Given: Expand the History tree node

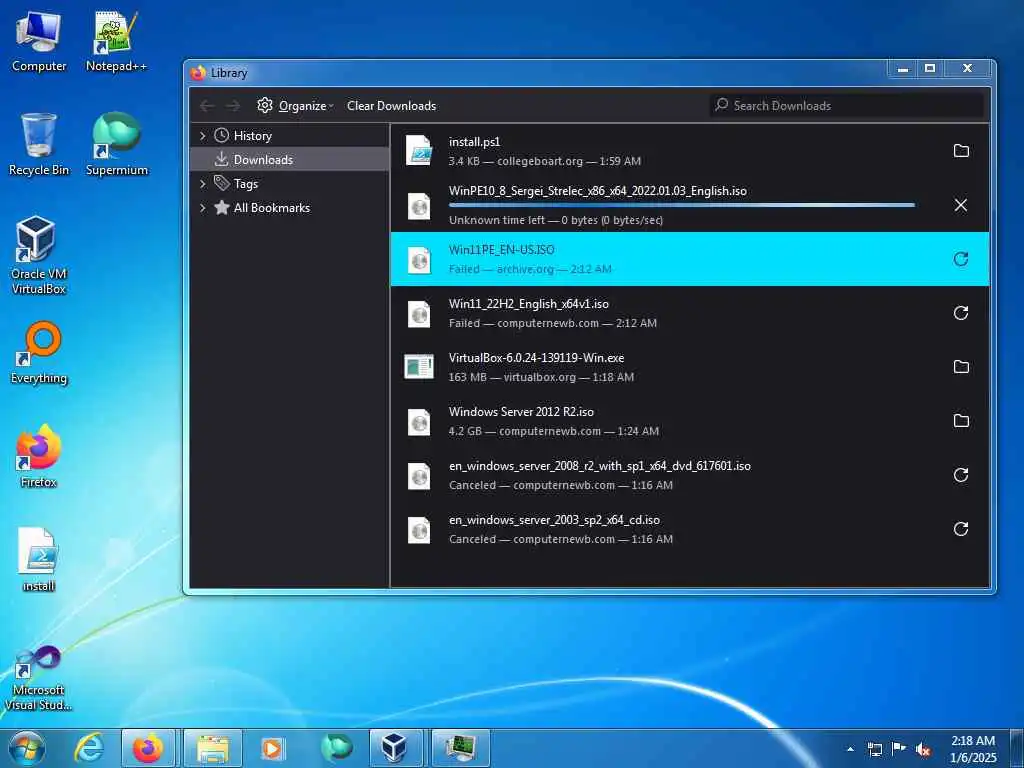Looking at the screenshot, I should (x=202, y=136).
